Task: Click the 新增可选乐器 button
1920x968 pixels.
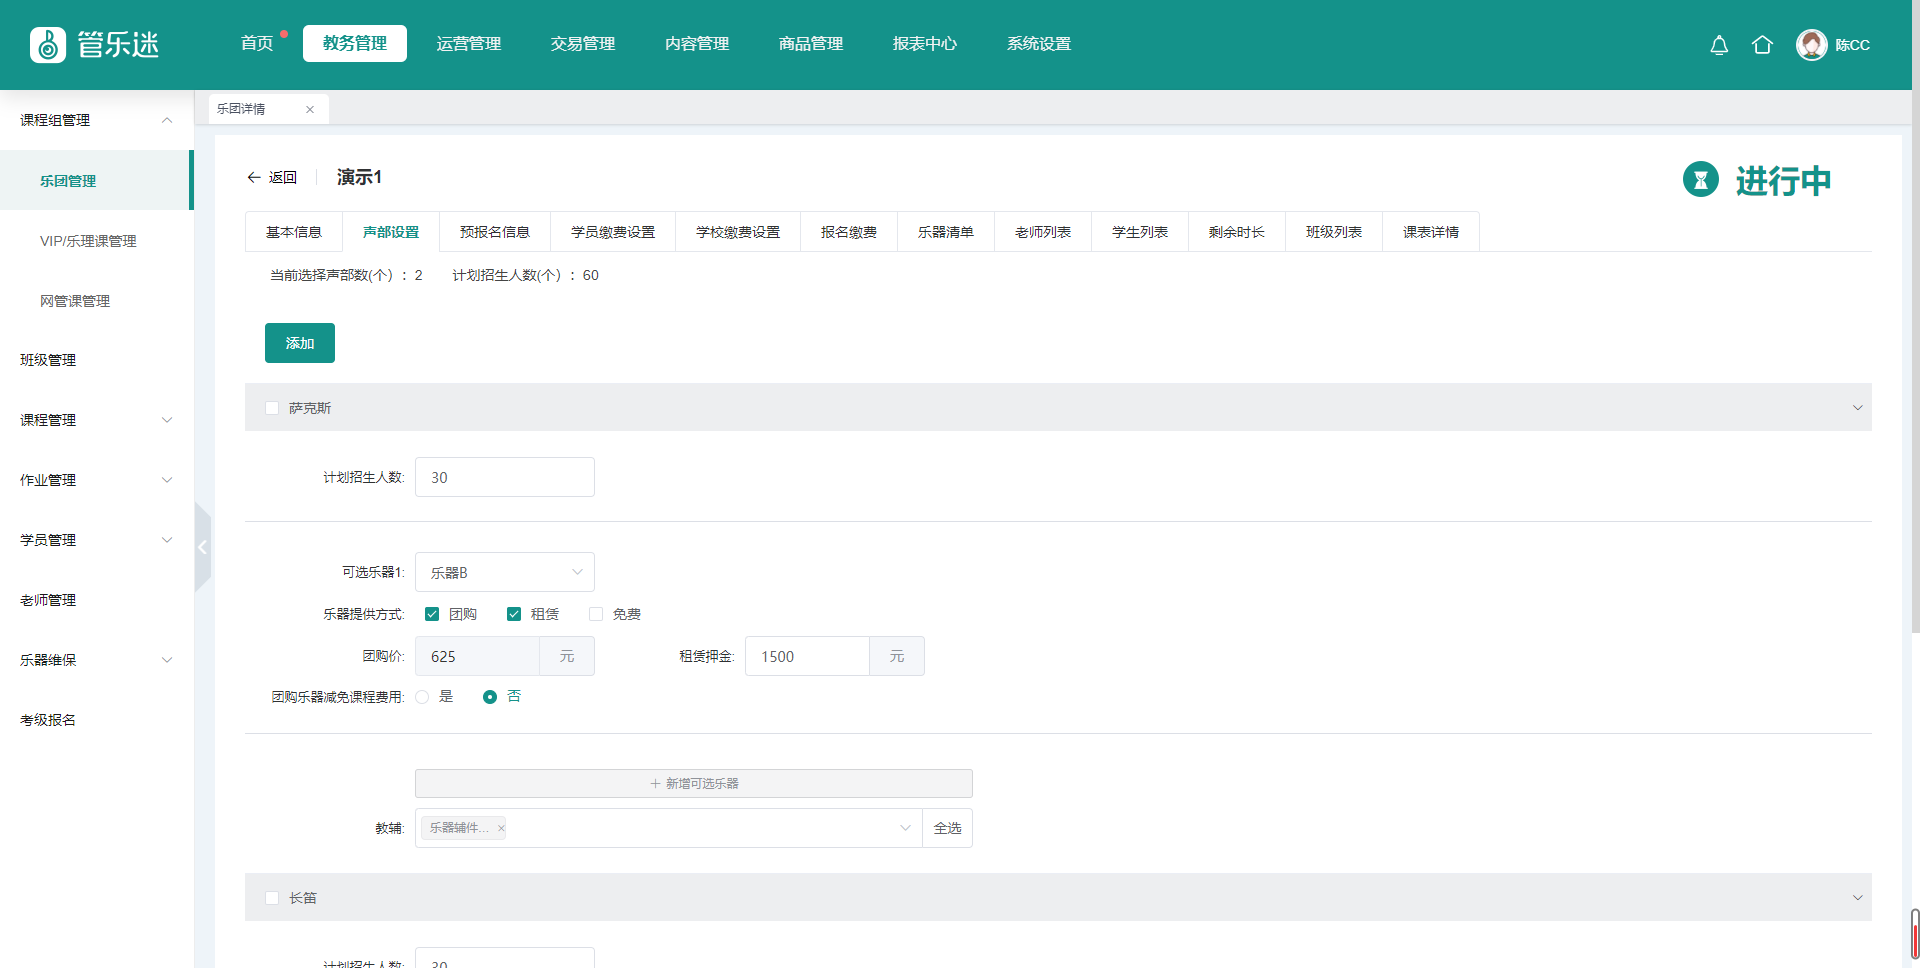Action: 693,783
